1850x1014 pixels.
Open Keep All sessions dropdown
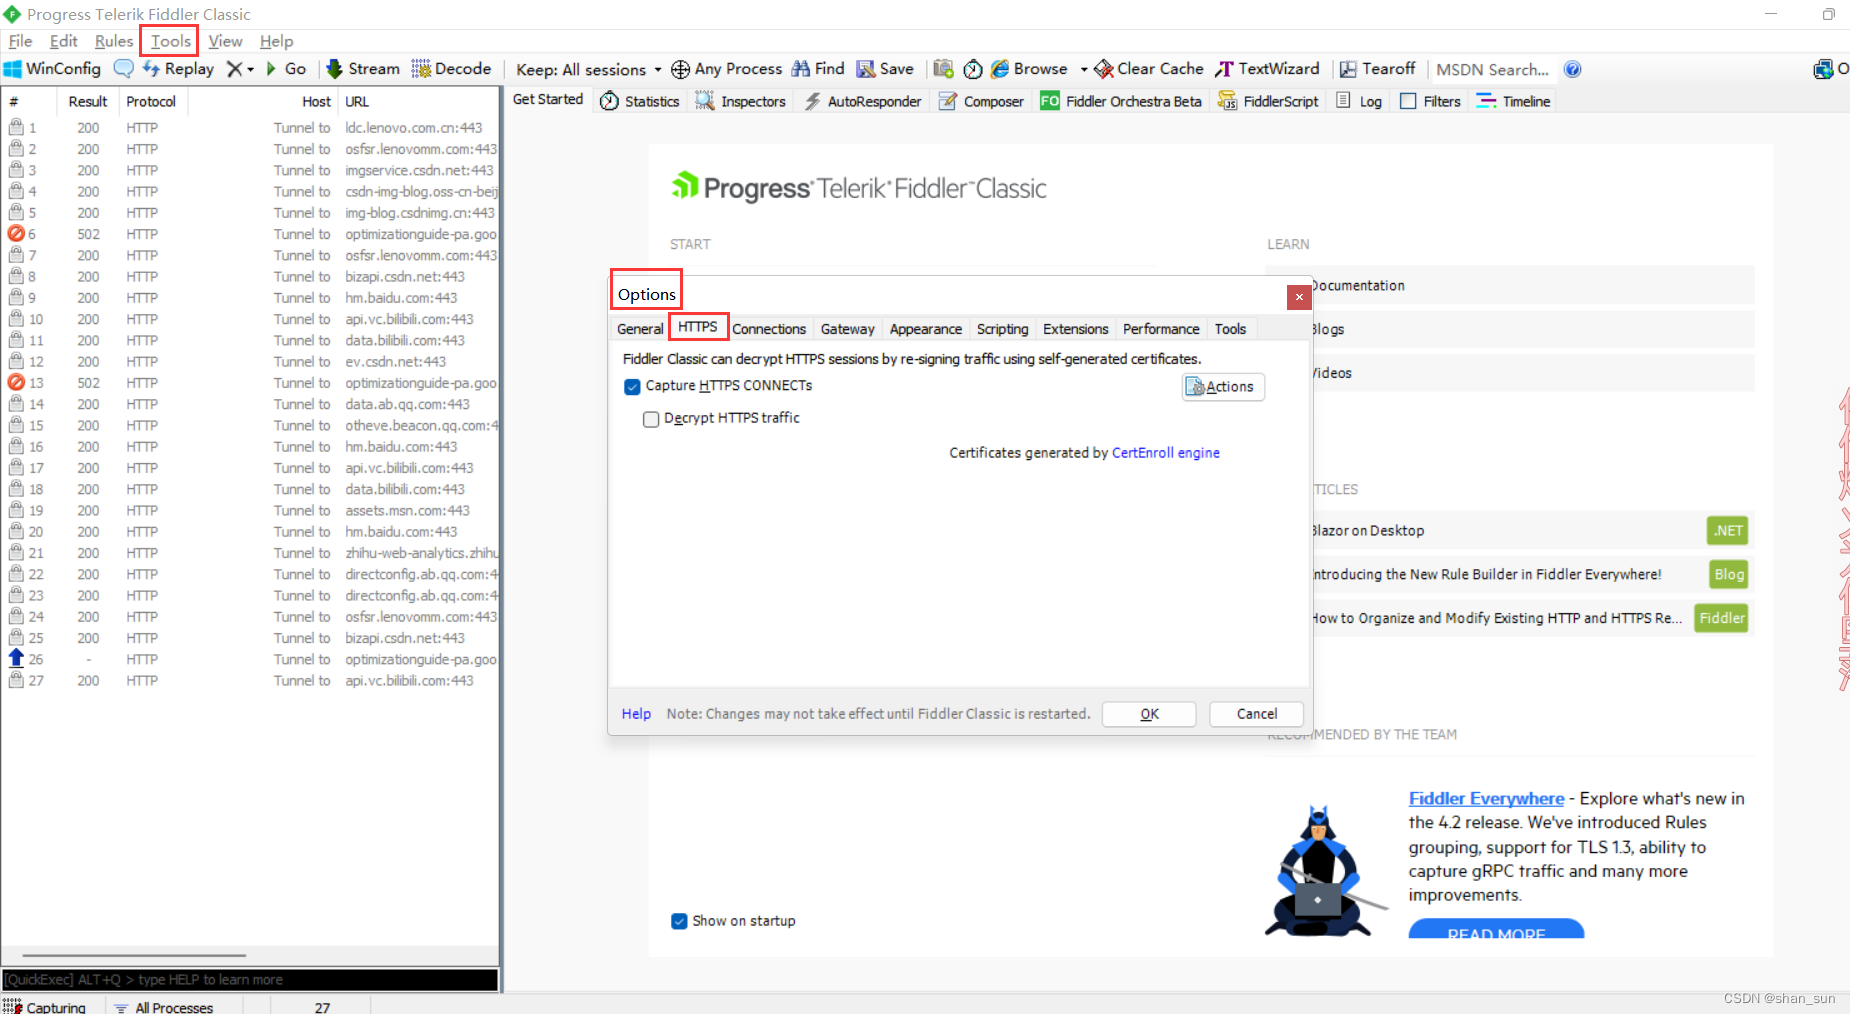click(588, 69)
